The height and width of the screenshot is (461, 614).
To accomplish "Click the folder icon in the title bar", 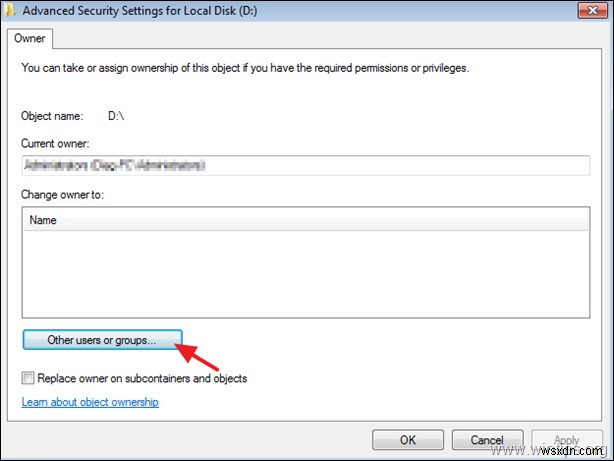I will point(7,9).
